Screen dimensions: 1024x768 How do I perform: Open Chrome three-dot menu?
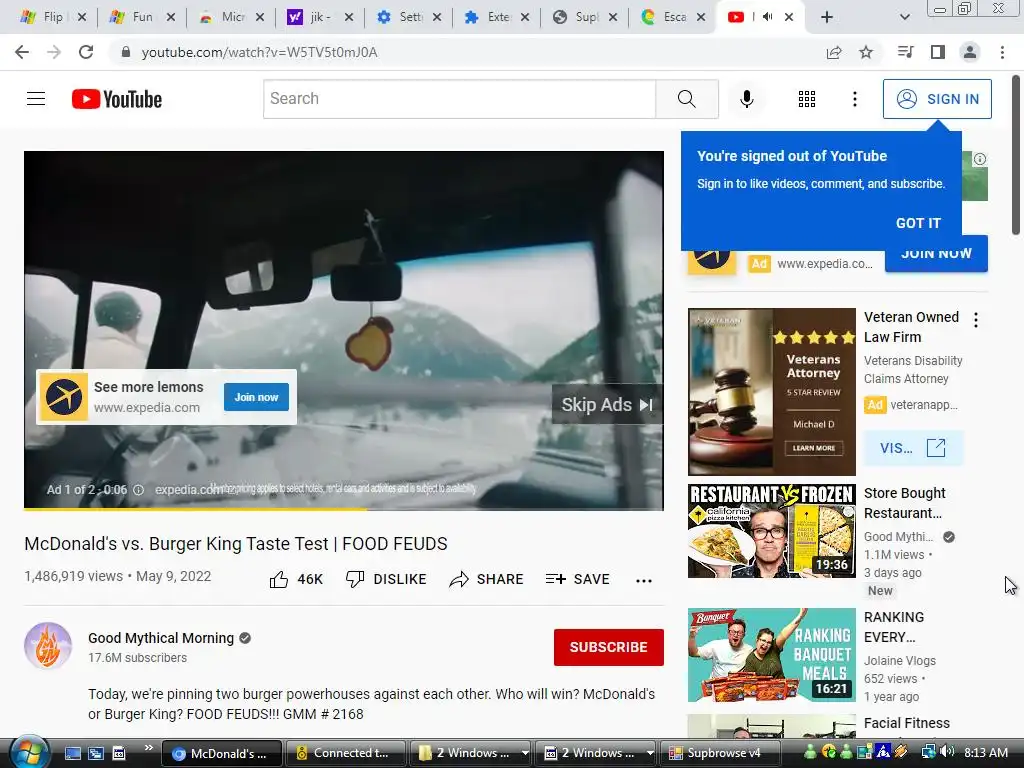(x=1002, y=52)
